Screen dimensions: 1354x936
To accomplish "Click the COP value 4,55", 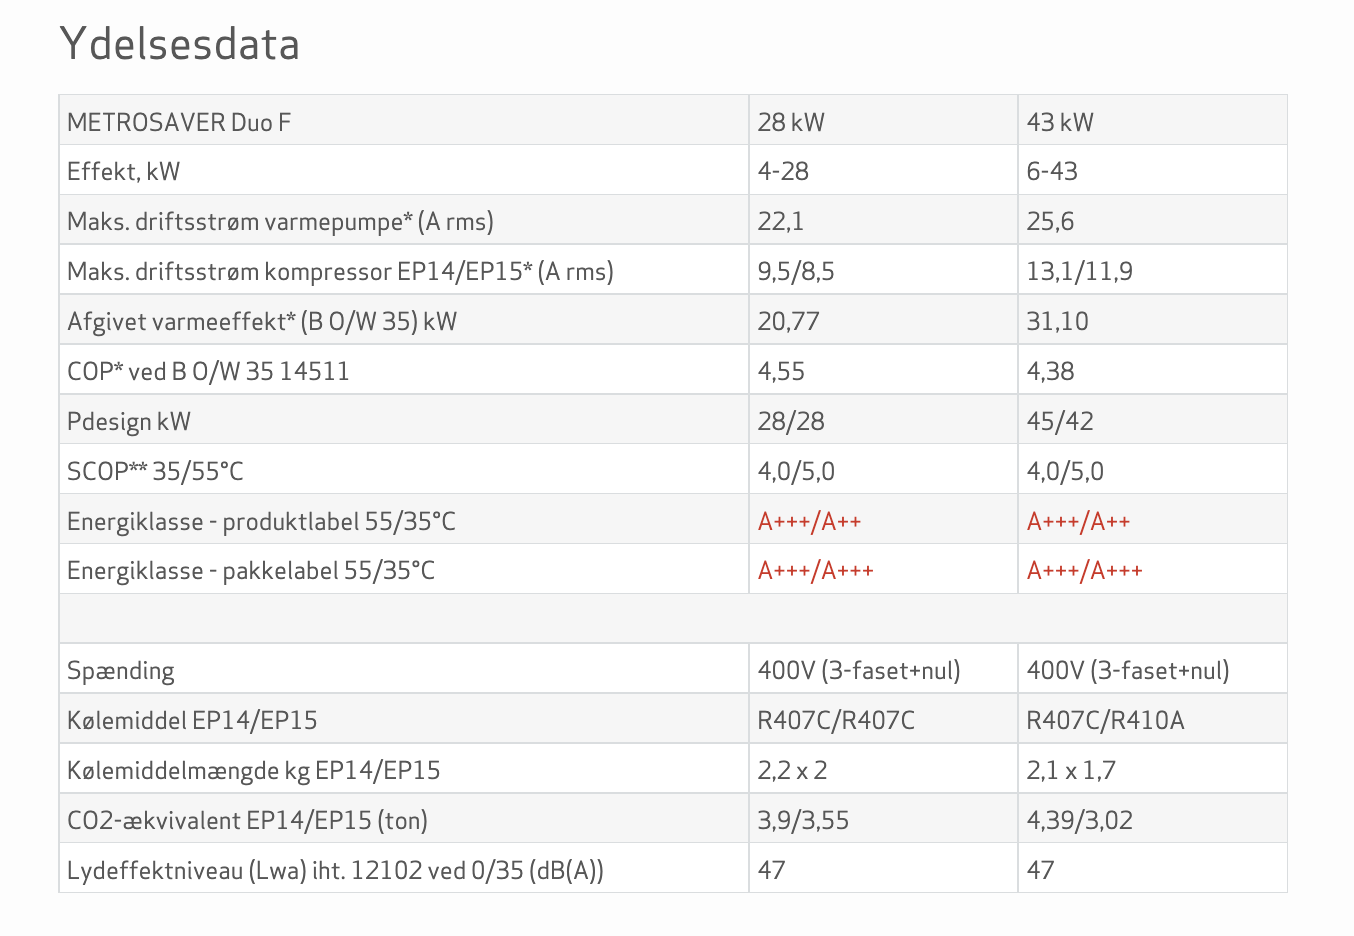I will pyautogui.click(x=781, y=371).
